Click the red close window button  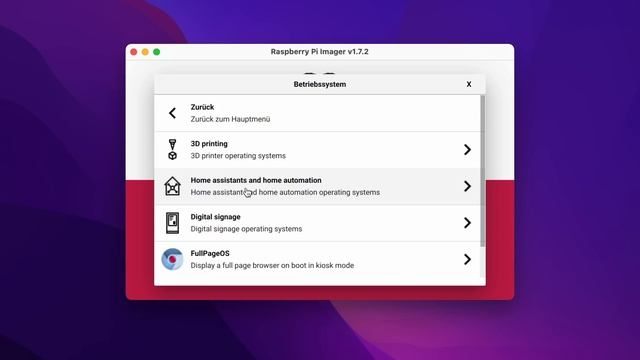point(133,52)
